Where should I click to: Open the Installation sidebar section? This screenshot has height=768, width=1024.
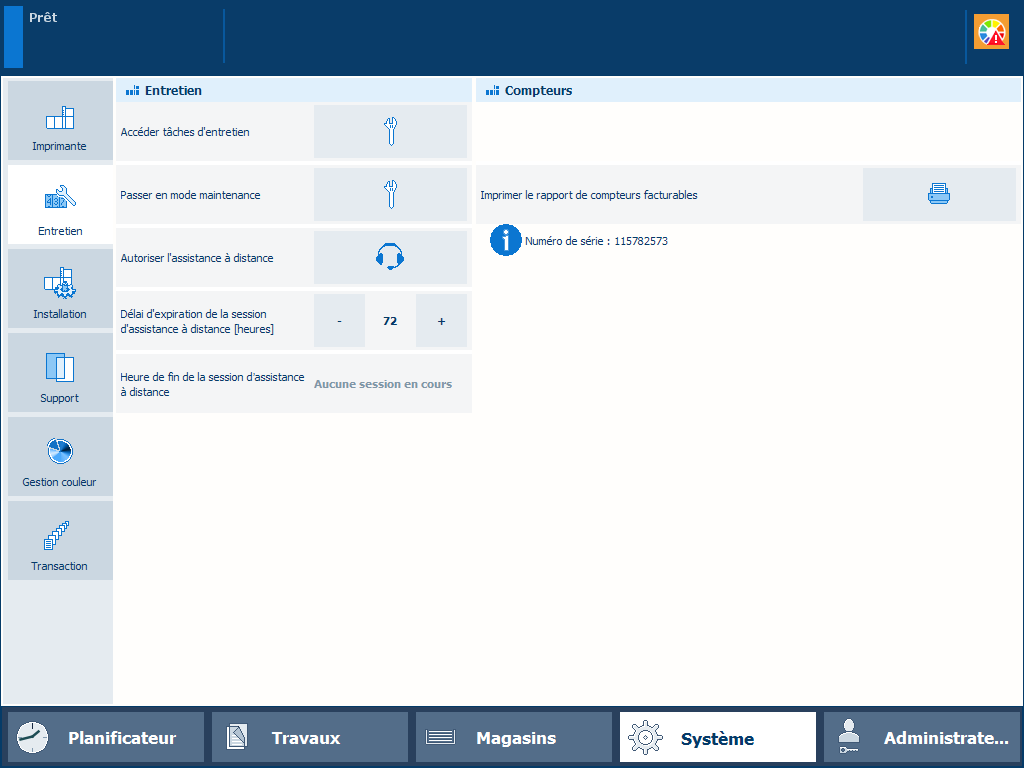tap(60, 289)
